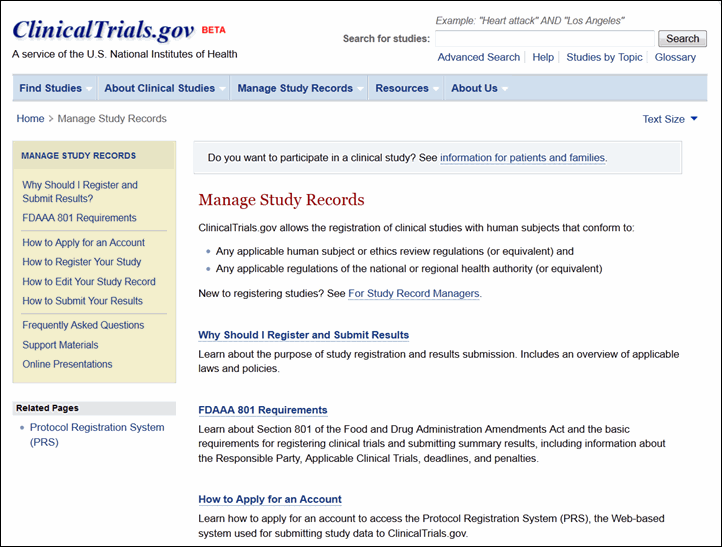This screenshot has width=722, height=547.
Task: Open the Help link in header
Action: [543, 57]
